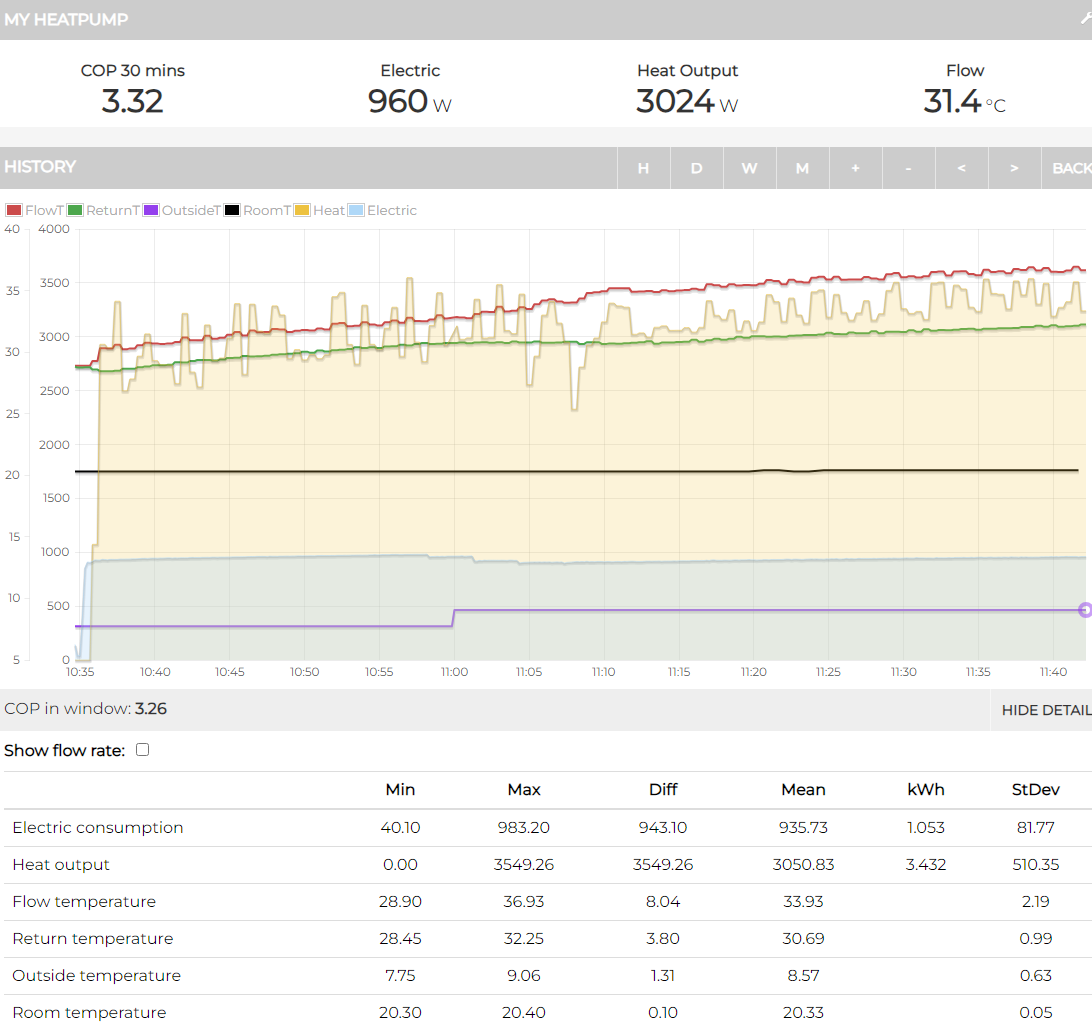
Task: Switch to monthly view with the M button
Action: pyautogui.click(x=802, y=168)
